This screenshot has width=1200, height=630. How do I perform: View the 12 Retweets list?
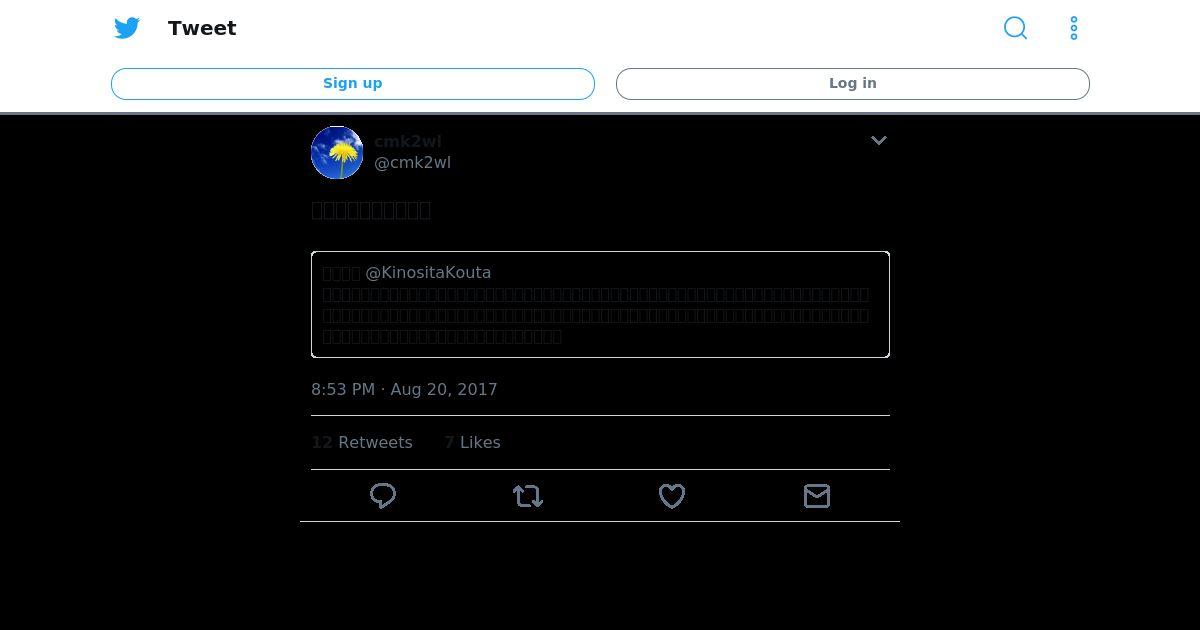point(362,442)
